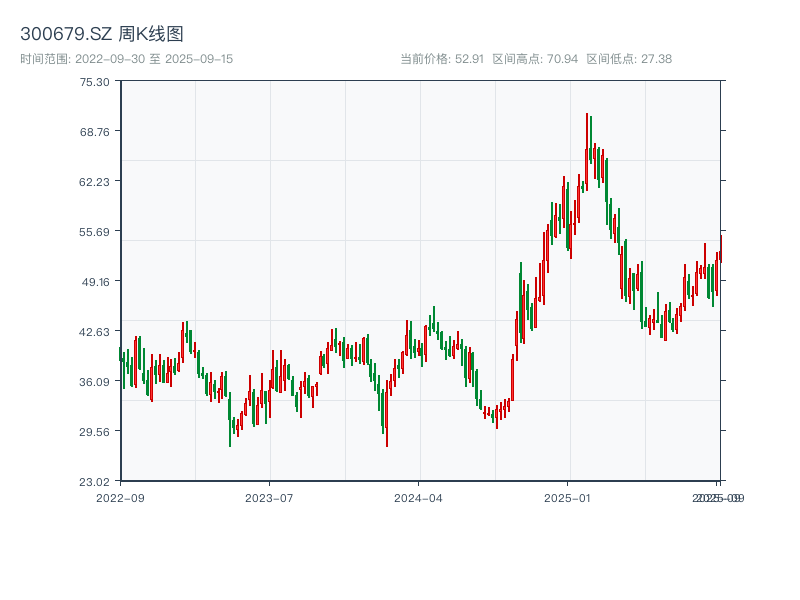Click the 55.69 y-axis label
This screenshot has width=800, height=600.
coord(94,232)
